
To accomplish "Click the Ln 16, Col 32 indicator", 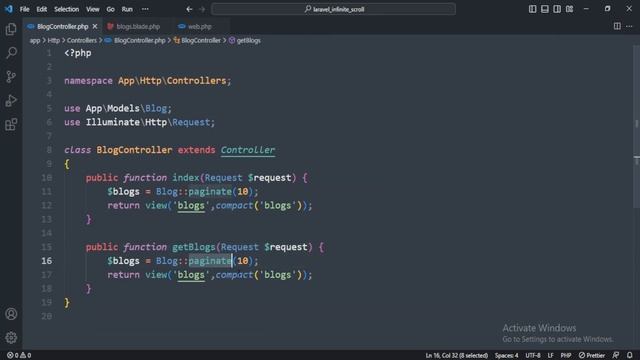I will pos(456,355).
